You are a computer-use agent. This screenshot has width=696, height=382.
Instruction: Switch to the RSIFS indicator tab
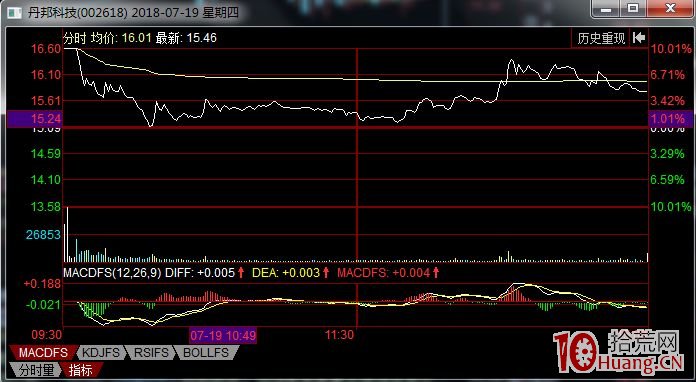[x=151, y=353]
